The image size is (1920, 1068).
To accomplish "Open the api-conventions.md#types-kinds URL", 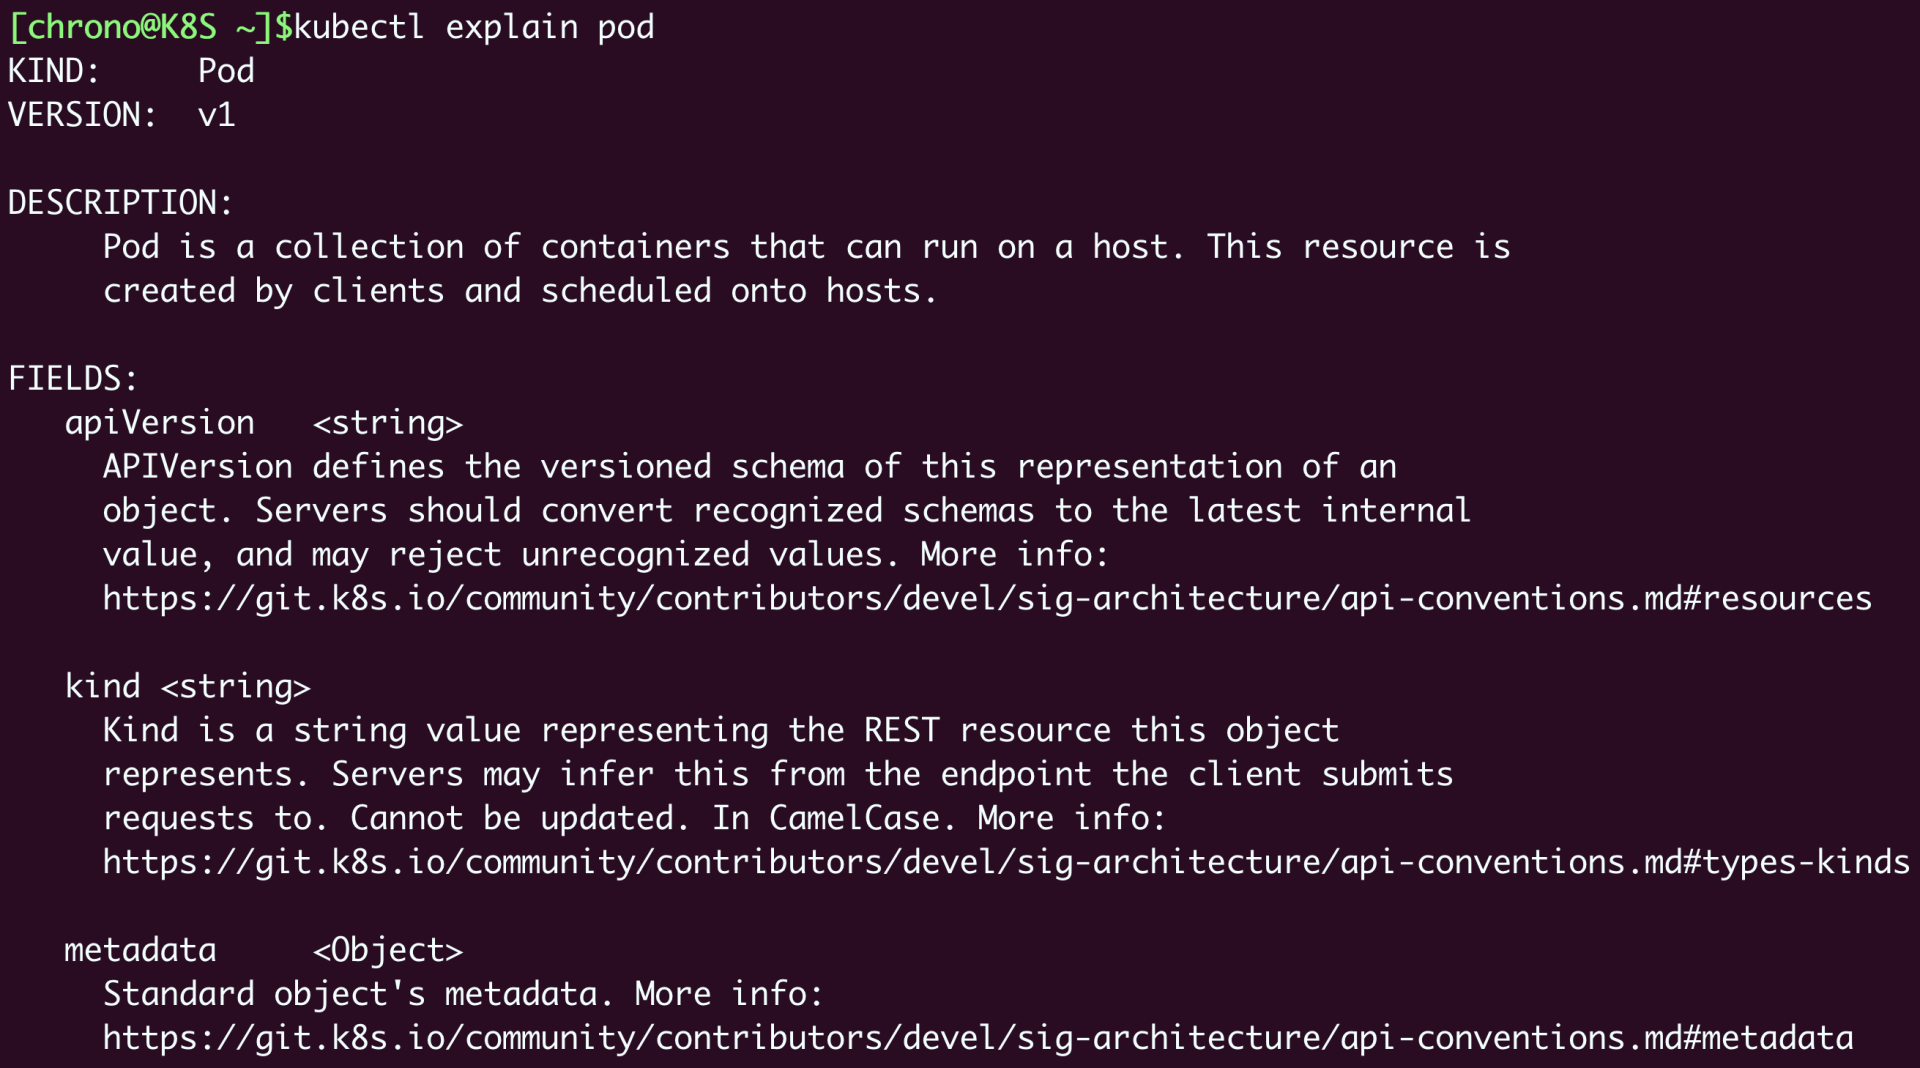I will 1005,862.
